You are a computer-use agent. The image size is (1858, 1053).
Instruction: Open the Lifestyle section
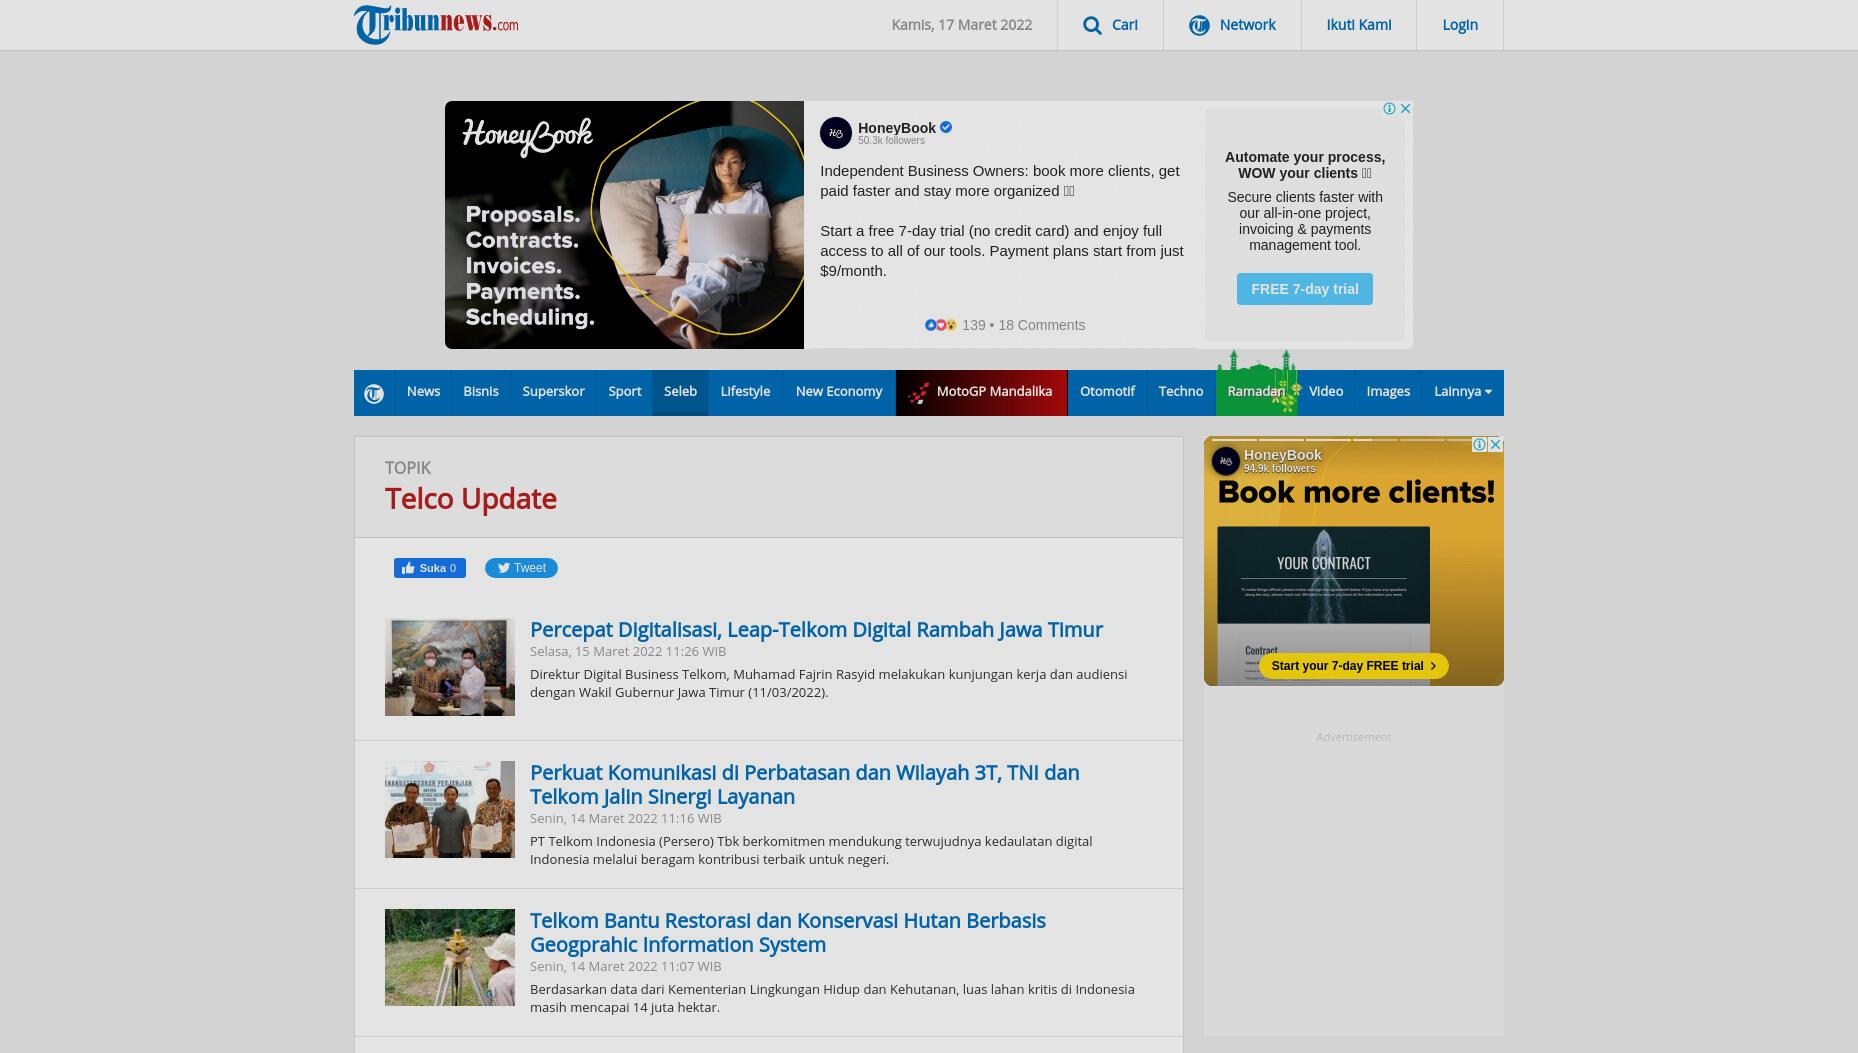pos(745,392)
